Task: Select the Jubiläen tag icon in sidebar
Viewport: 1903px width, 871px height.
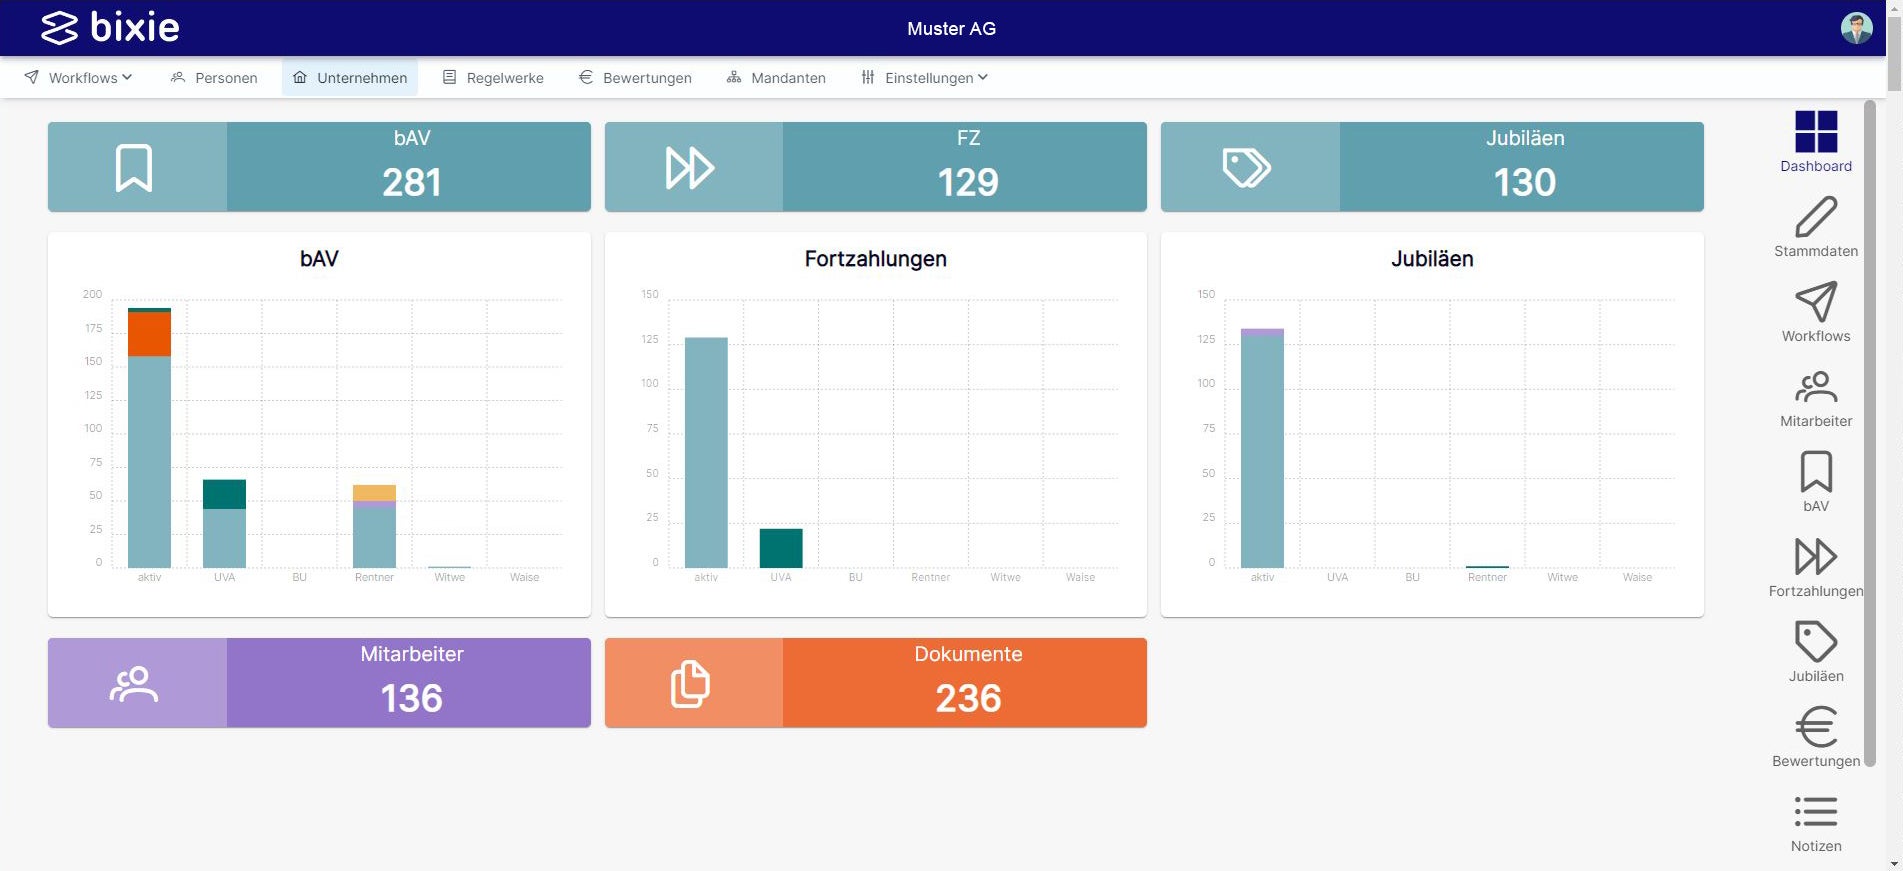Action: [x=1815, y=641]
